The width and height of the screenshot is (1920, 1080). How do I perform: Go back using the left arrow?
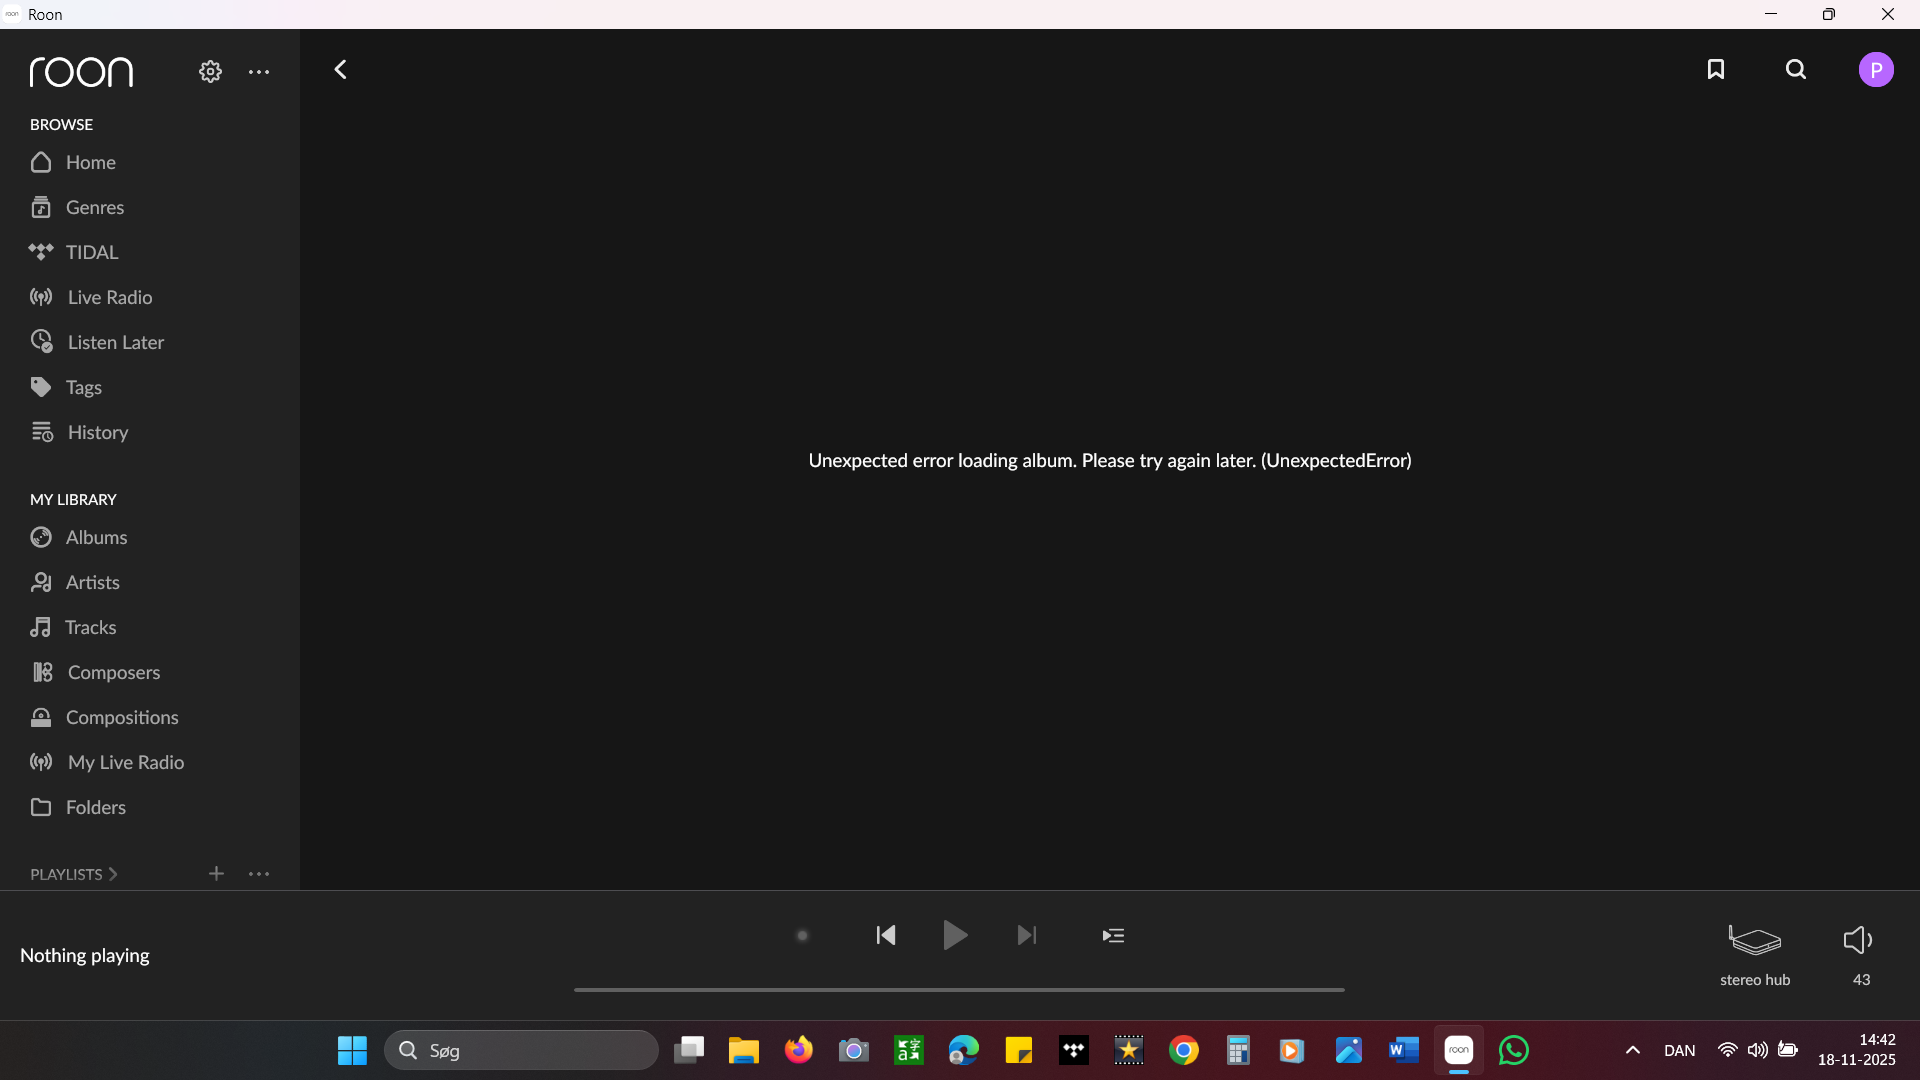point(340,69)
